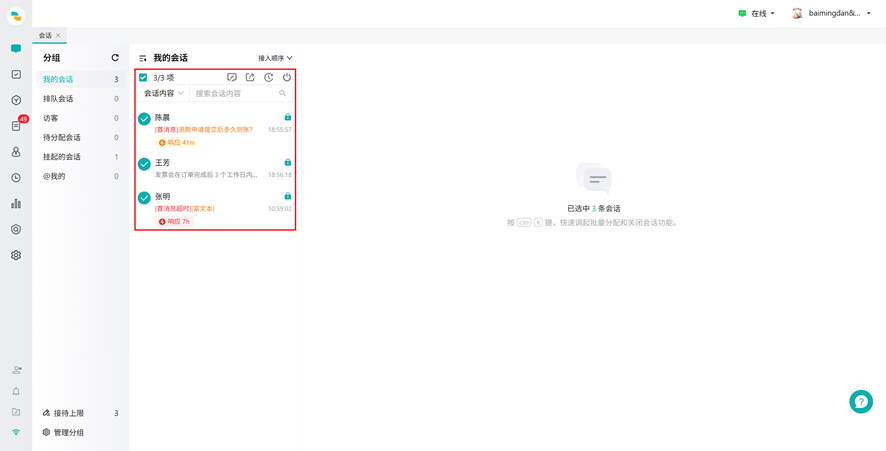Select the @我的 group
886x451 pixels.
(81, 176)
